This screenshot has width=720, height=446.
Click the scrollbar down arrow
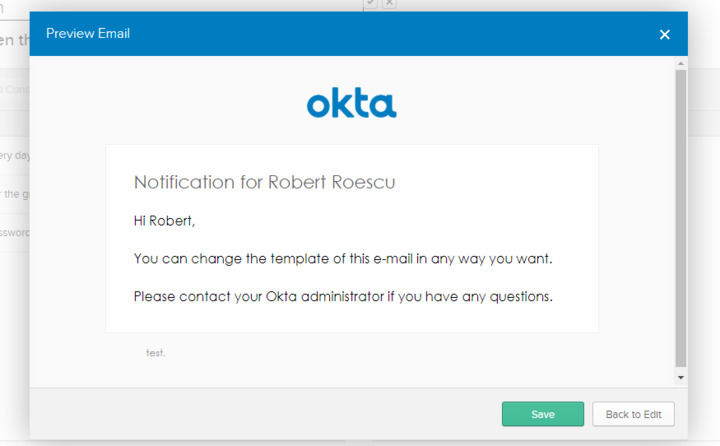[681, 378]
